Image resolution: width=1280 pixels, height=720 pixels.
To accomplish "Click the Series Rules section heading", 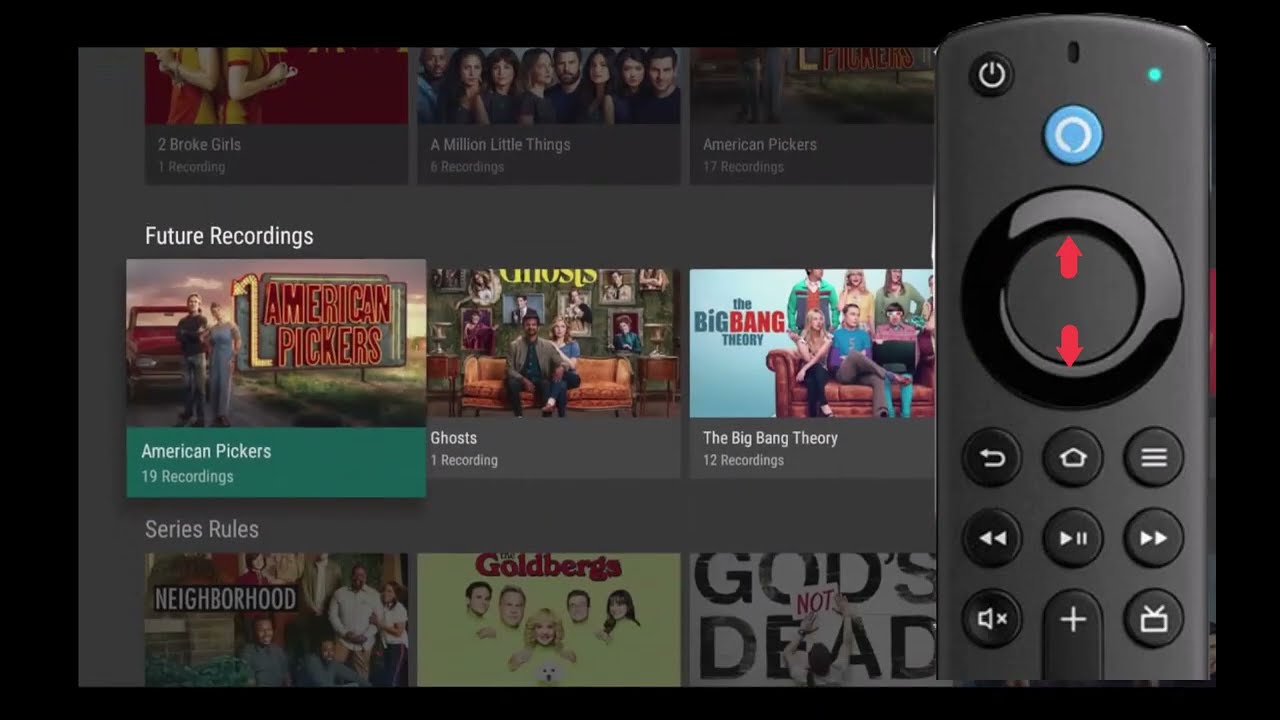I will [202, 529].
